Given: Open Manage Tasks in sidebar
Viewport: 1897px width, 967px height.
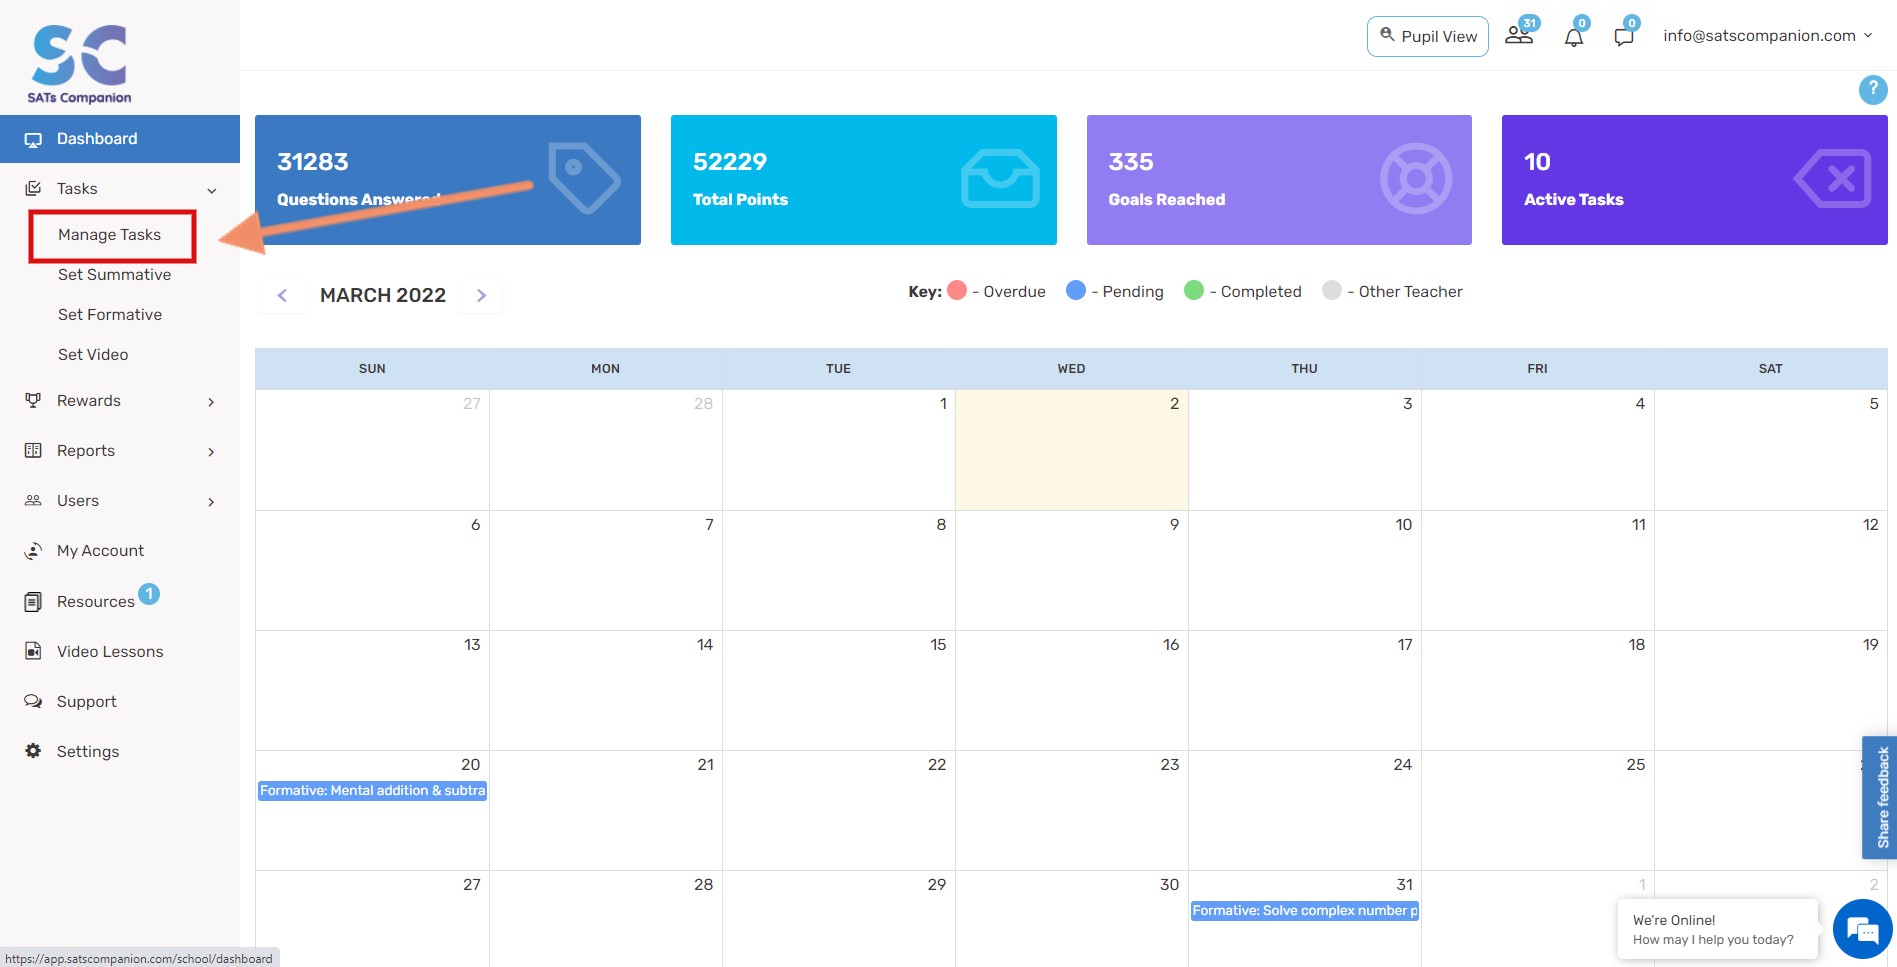Looking at the screenshot, I should point(110,235).
